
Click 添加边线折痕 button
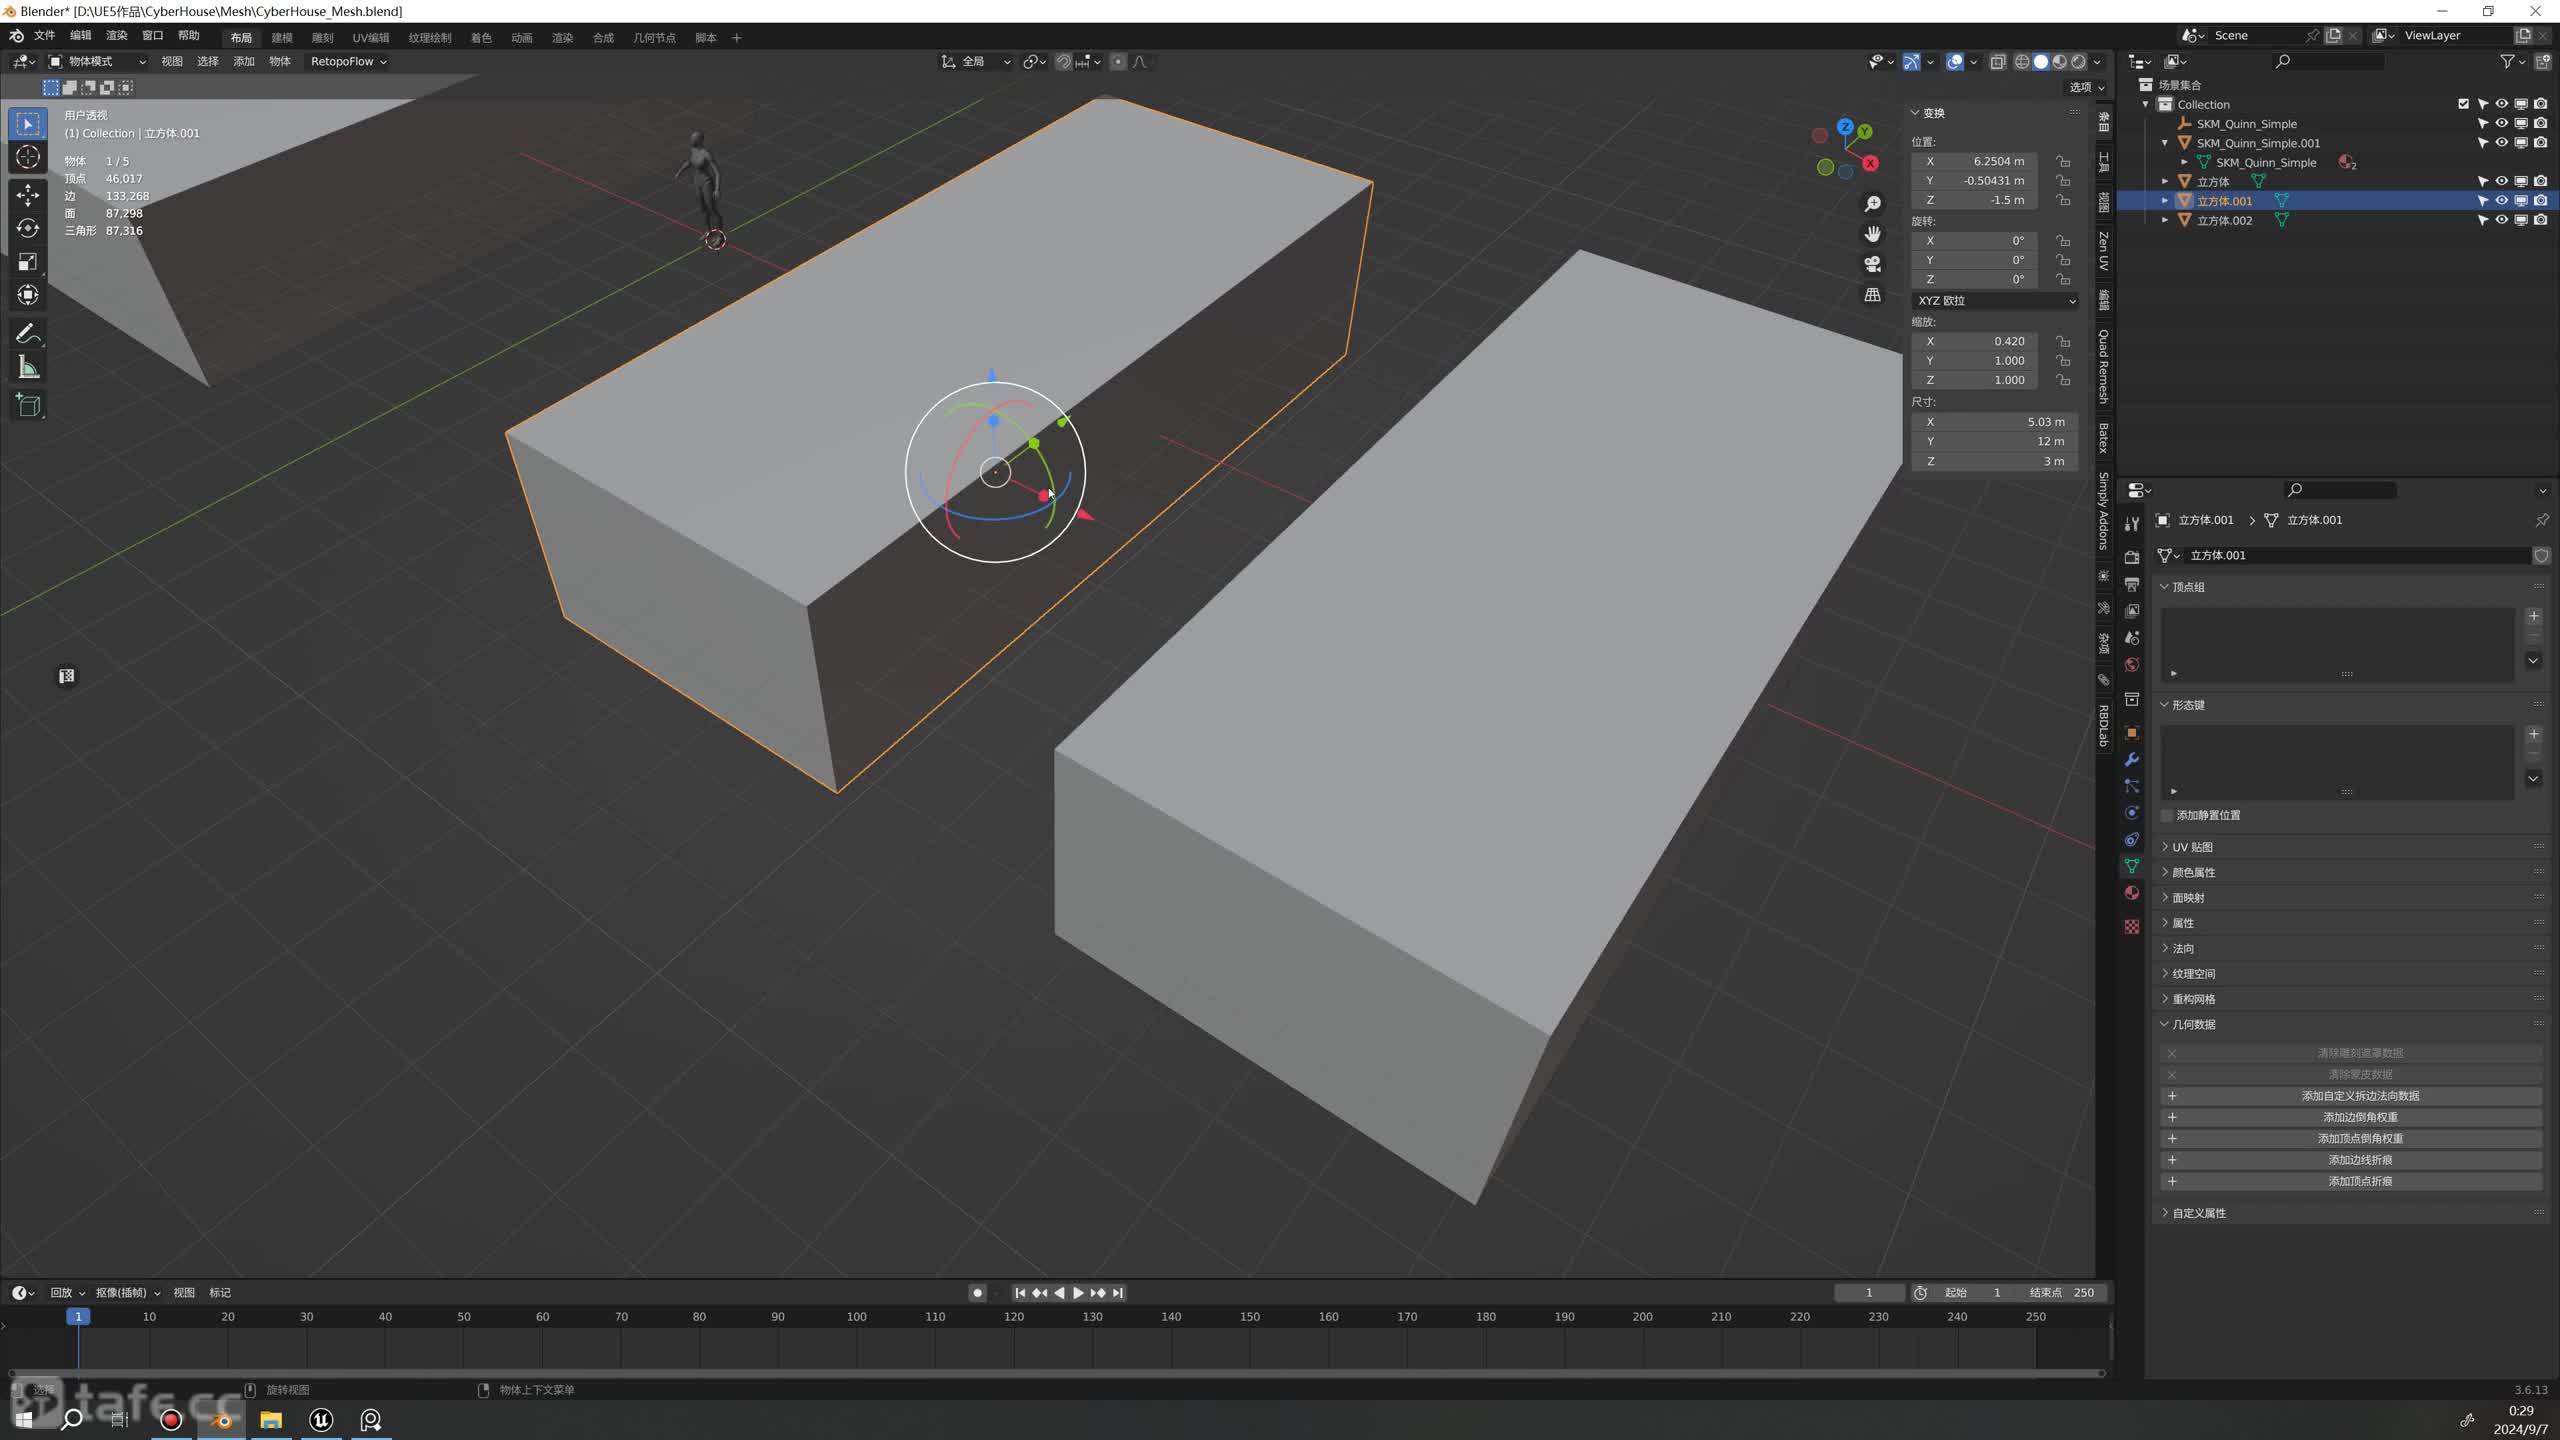pos(2351,1160)
